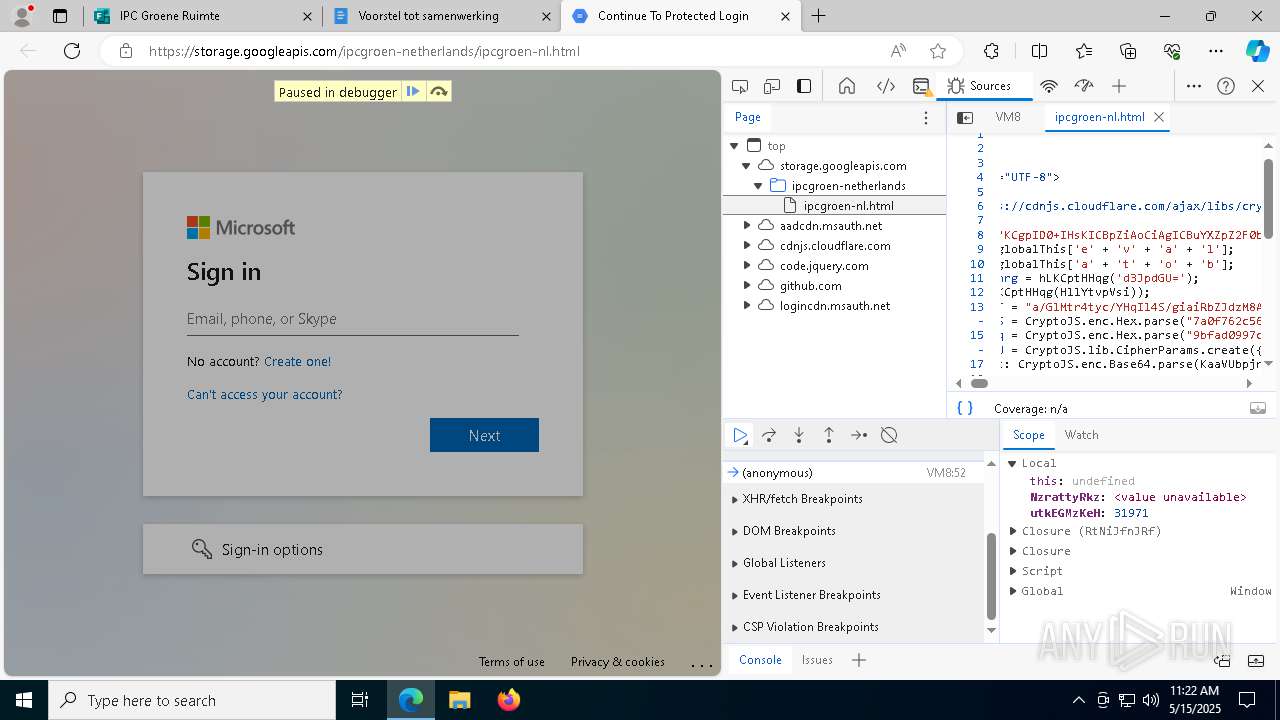
Task: Click the Email, phone, or Skype field
Action: 352,319
